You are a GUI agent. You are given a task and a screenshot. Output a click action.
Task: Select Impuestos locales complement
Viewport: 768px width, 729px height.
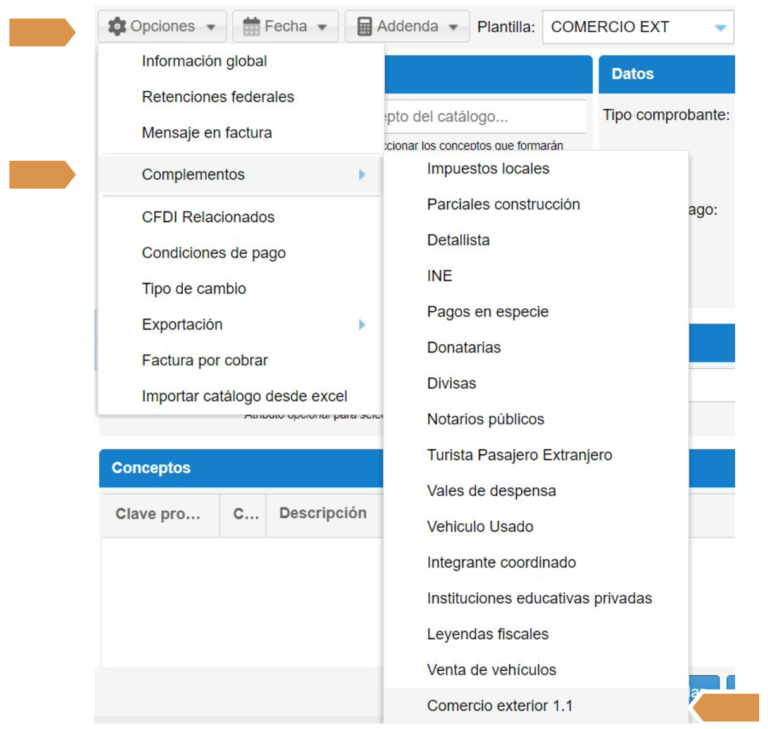pyautogui.click(x=488, y=168)
